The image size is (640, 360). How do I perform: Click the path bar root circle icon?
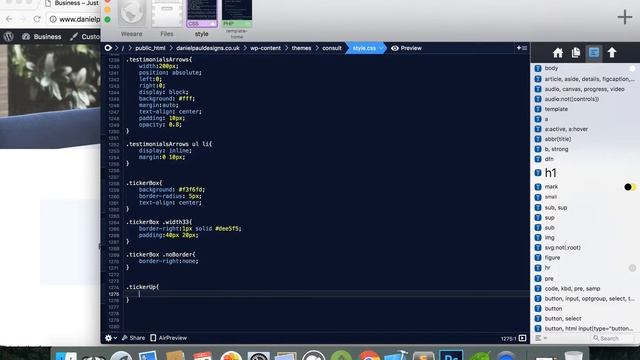pyautogui.click(x=108, y=48)
